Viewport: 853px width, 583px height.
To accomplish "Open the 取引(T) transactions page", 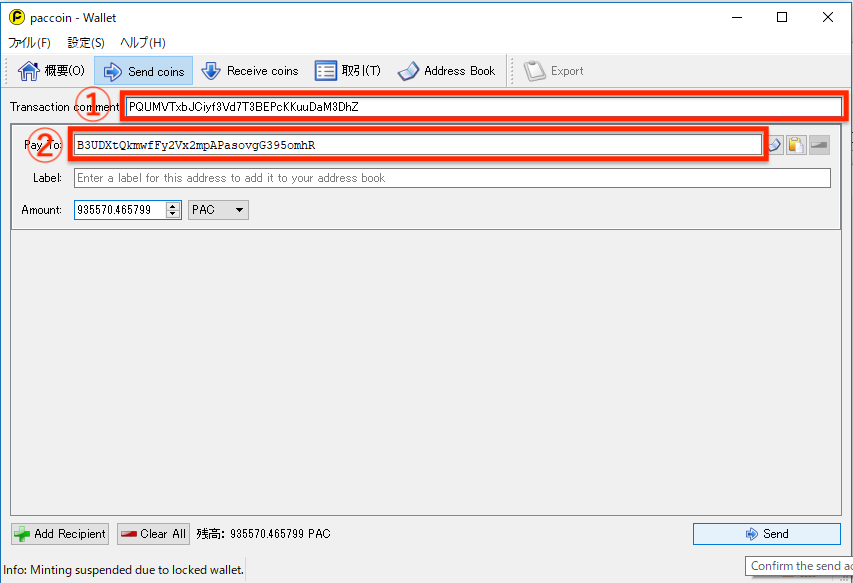I will 348,71.
